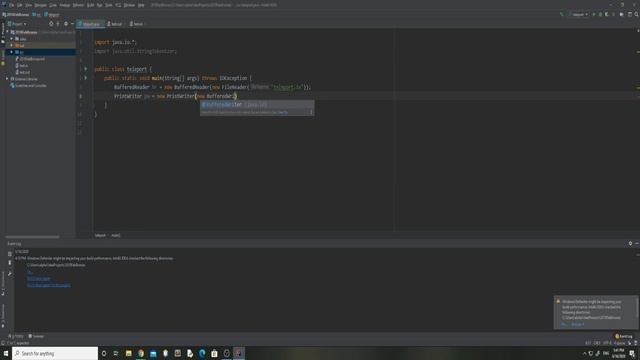The height and width of the screenshot is (360, 640).
Task: Toggle scroll to end icon in Event Log
Action: coord(10,263)
